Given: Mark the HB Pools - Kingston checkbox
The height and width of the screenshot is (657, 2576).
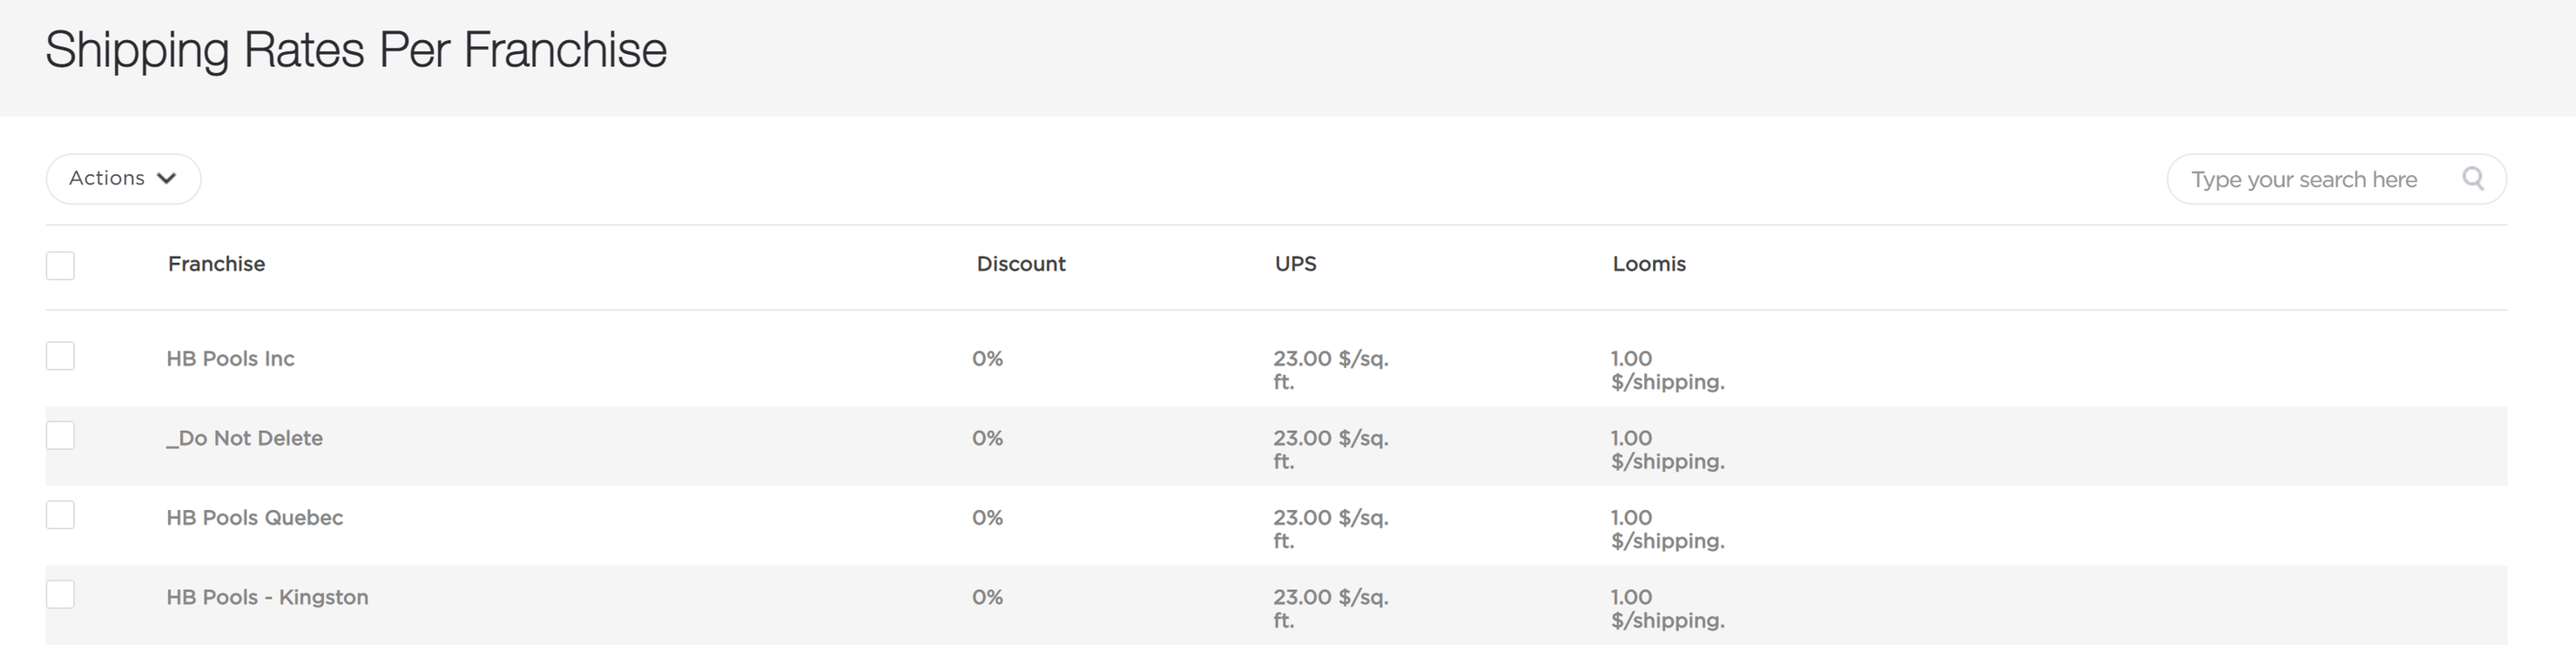Looking at the screenshot, I should (x=60, y=594).
